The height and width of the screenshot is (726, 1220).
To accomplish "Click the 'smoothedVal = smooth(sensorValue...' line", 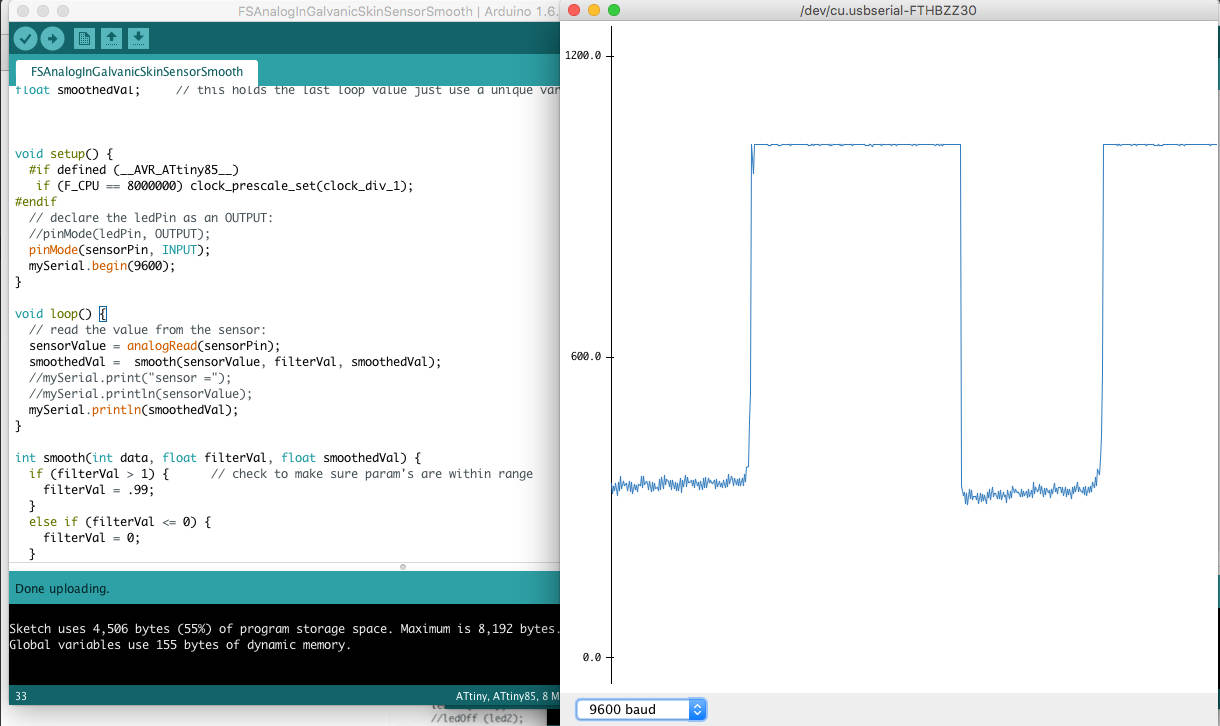I will point(235,362).
